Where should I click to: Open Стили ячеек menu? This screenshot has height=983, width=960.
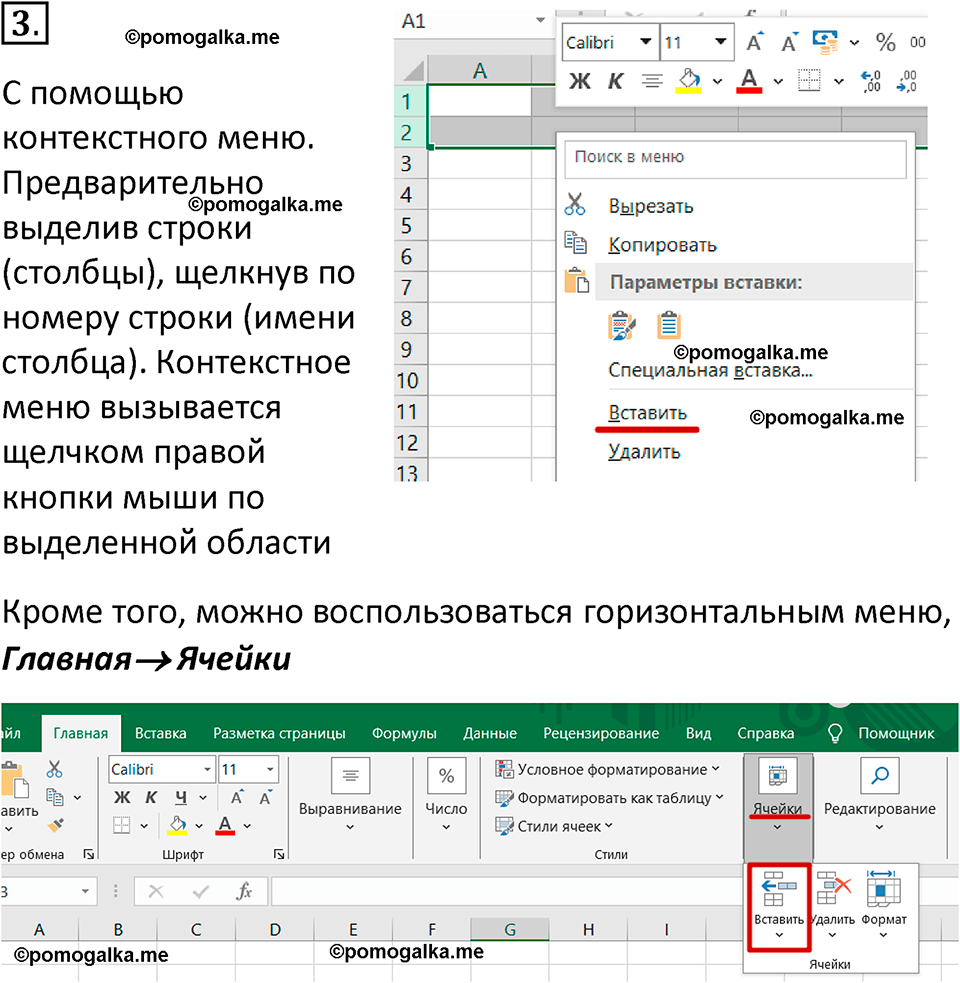coord(554,826)
